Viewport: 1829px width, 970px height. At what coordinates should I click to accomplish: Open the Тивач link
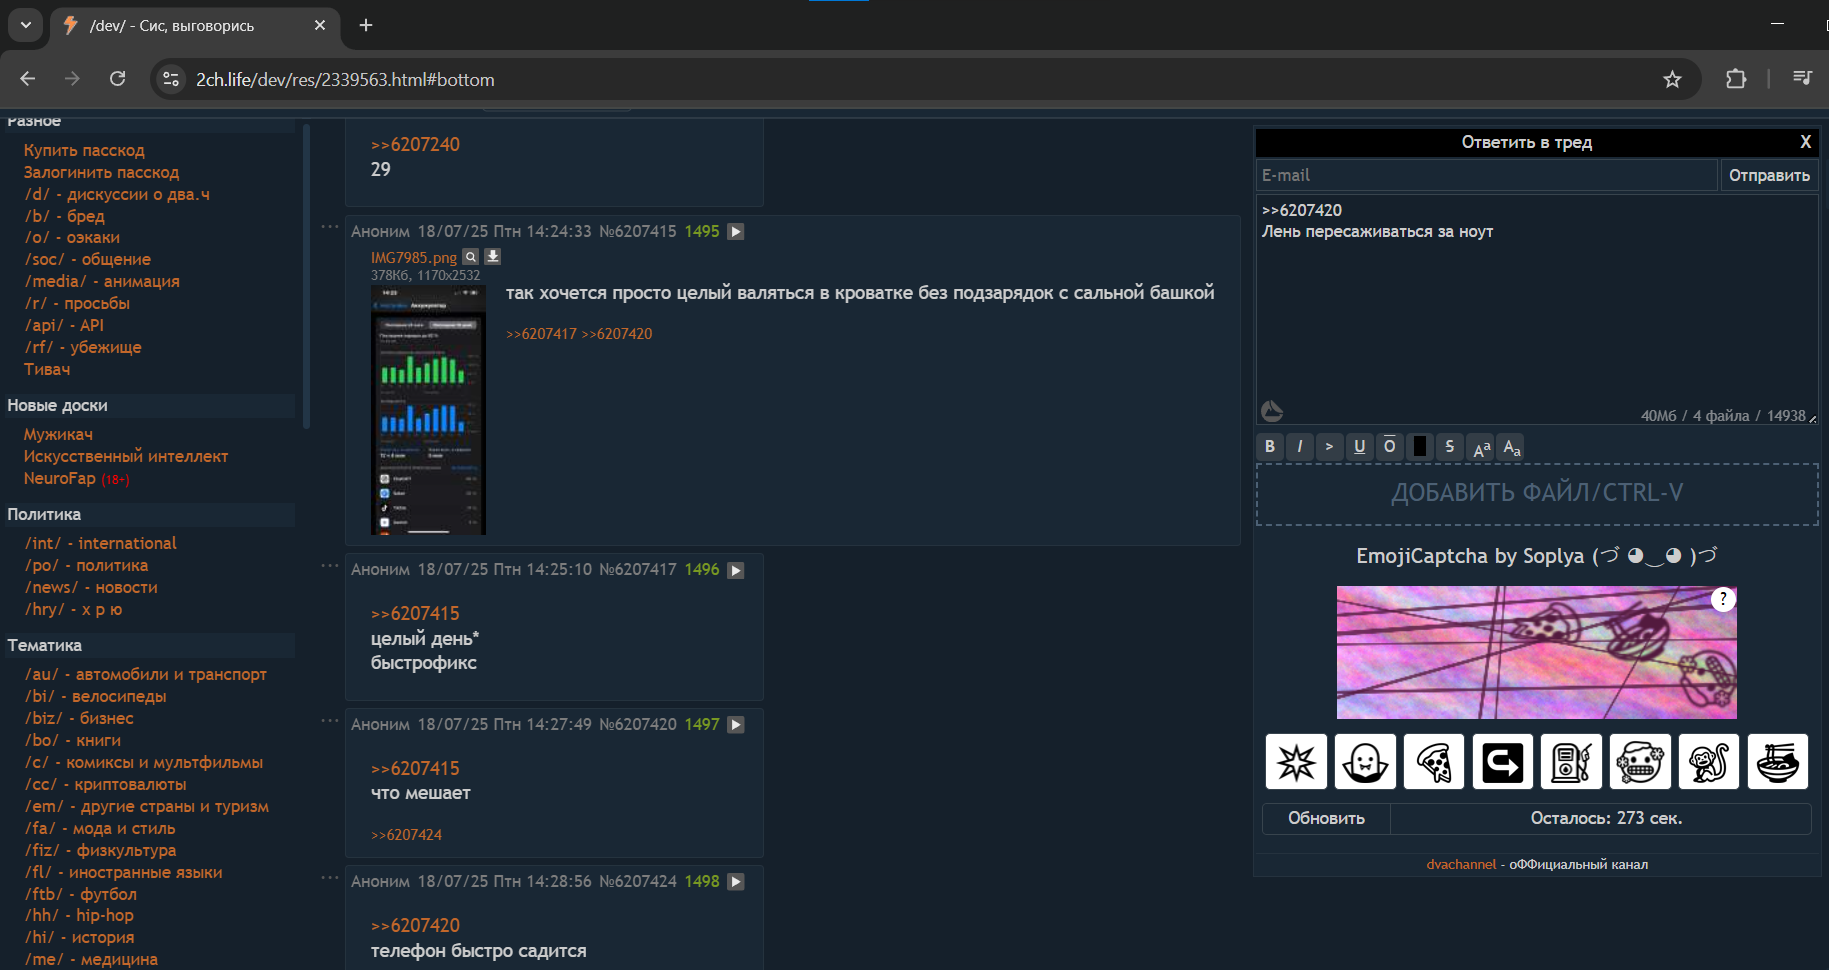tap(47, 369)
